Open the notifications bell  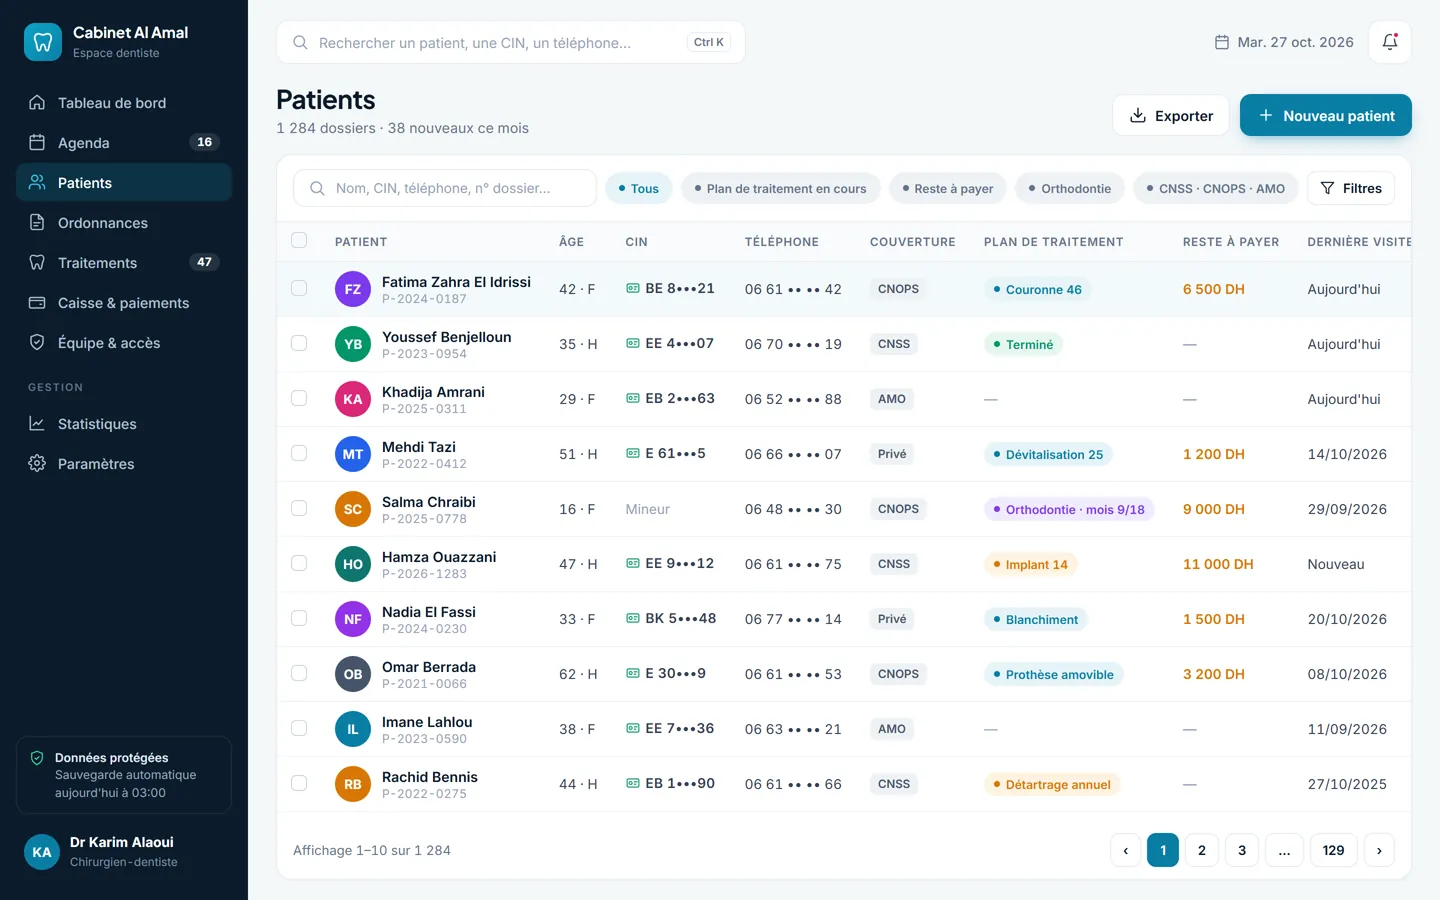1390,42
